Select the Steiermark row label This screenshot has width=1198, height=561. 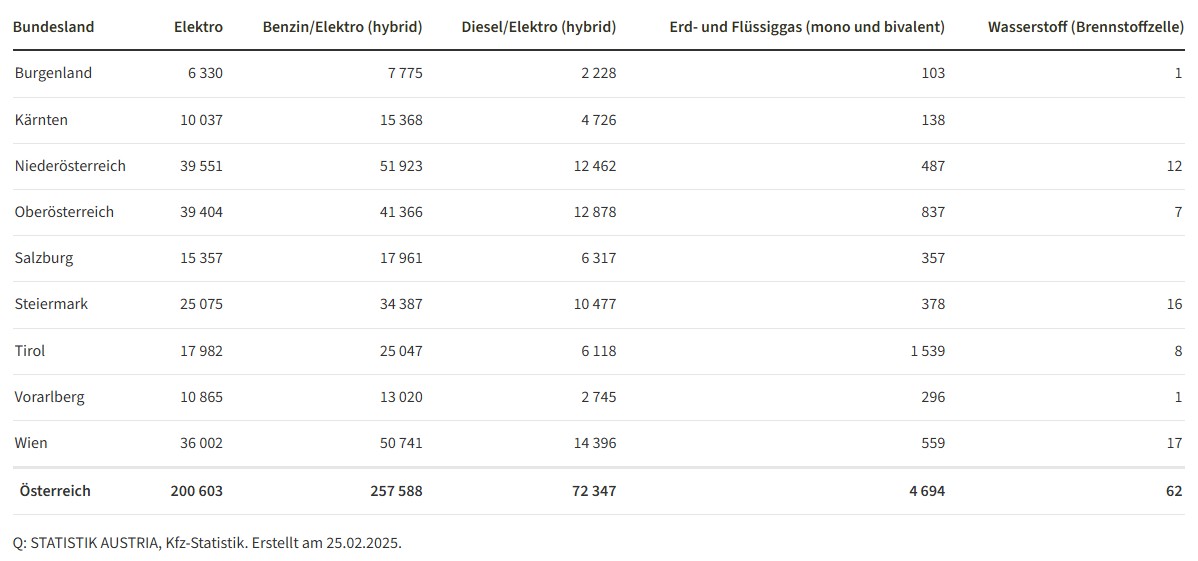point(51,304)
